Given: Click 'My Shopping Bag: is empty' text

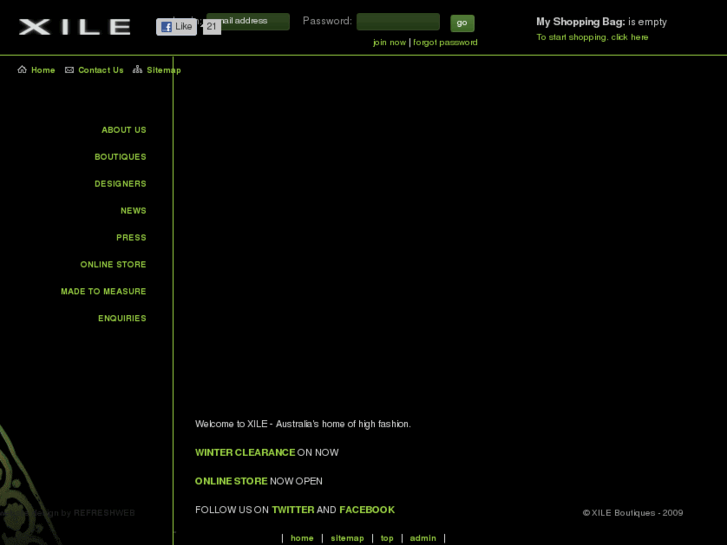Looking at the screenshot, I should 601,22.
